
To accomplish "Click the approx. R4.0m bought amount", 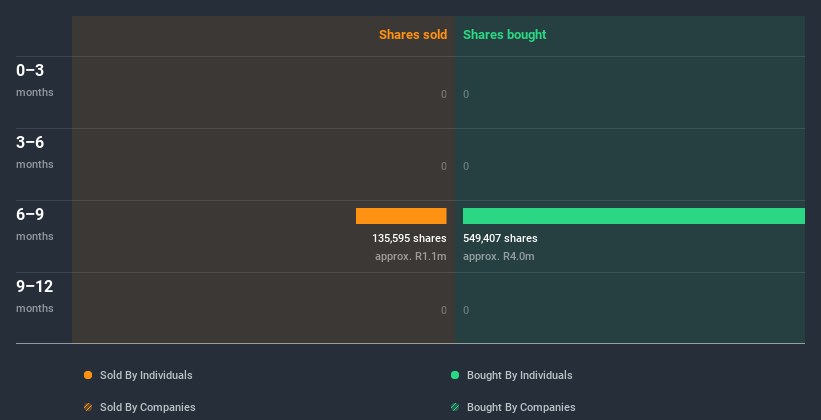I will [x=499, y=256].
